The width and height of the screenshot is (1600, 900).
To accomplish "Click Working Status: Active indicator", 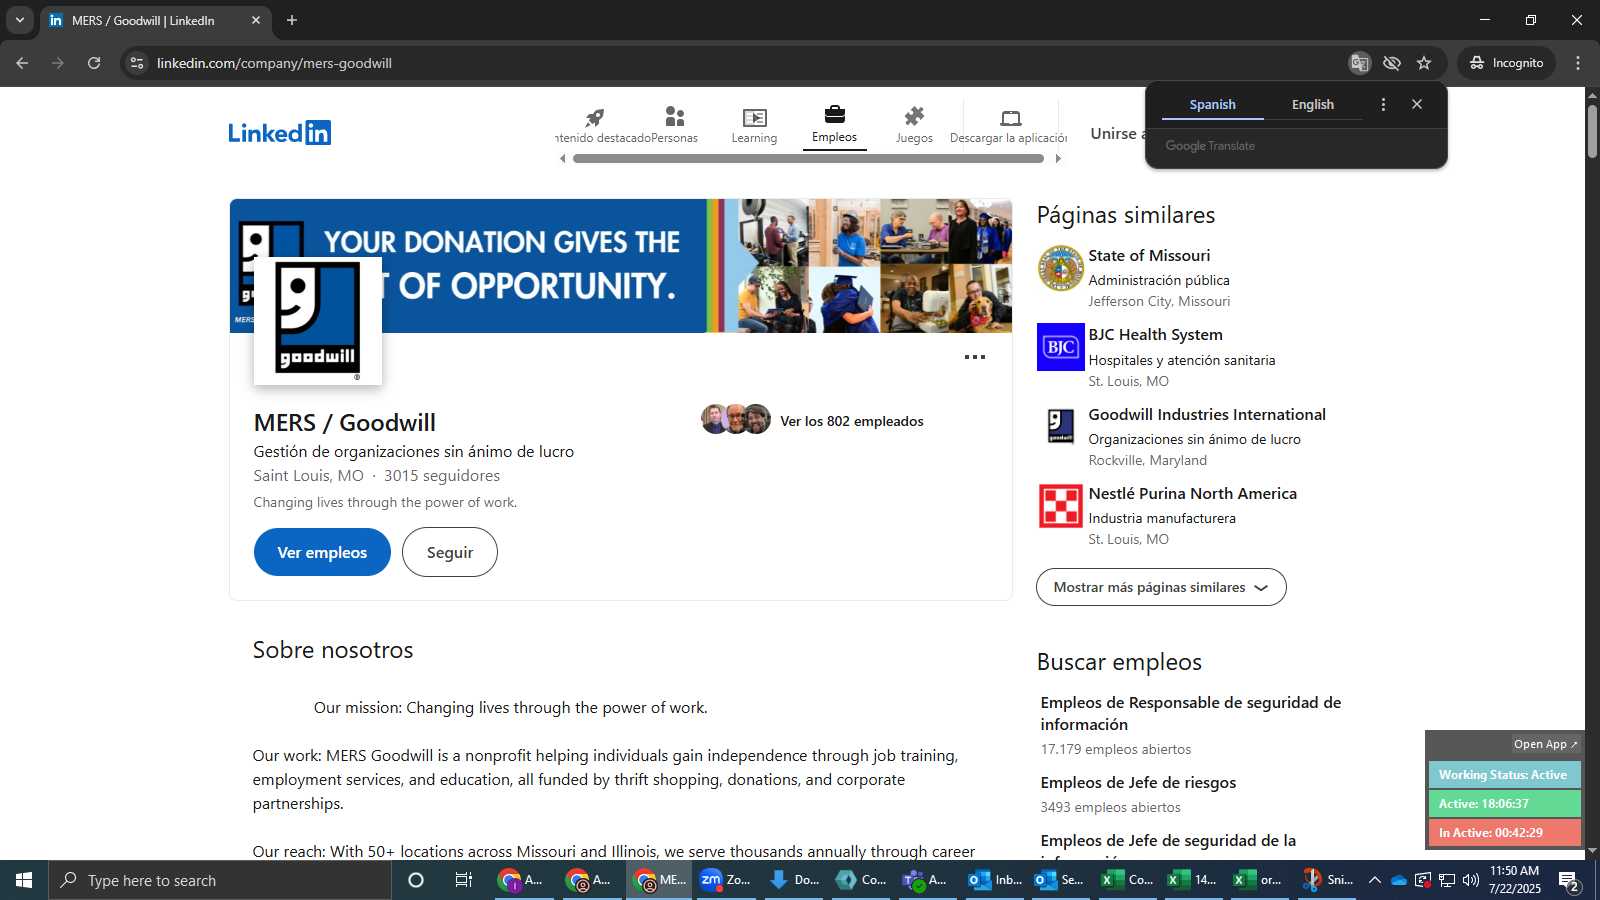I will [1504, 775].
